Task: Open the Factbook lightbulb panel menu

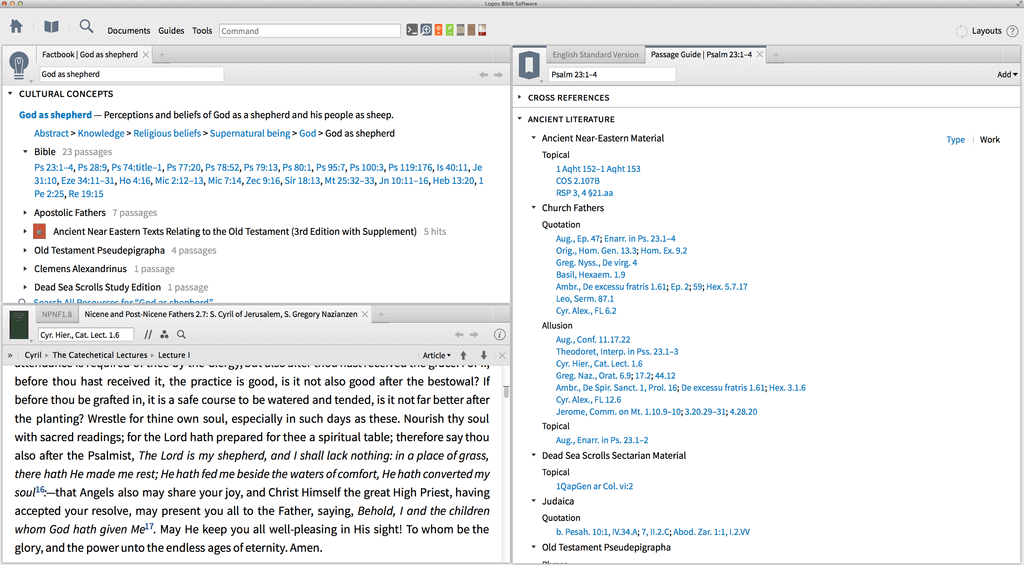Action: point(19,65)
